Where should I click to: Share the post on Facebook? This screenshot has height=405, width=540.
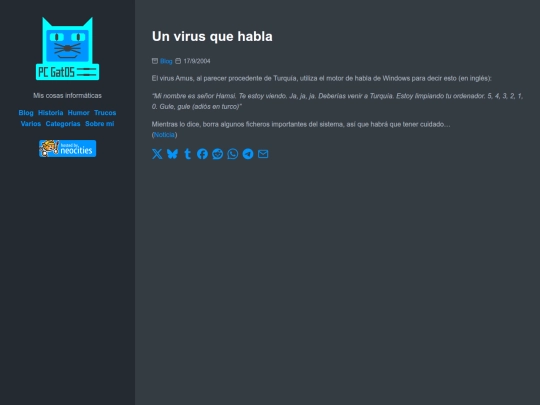click(x=202, y=154)
